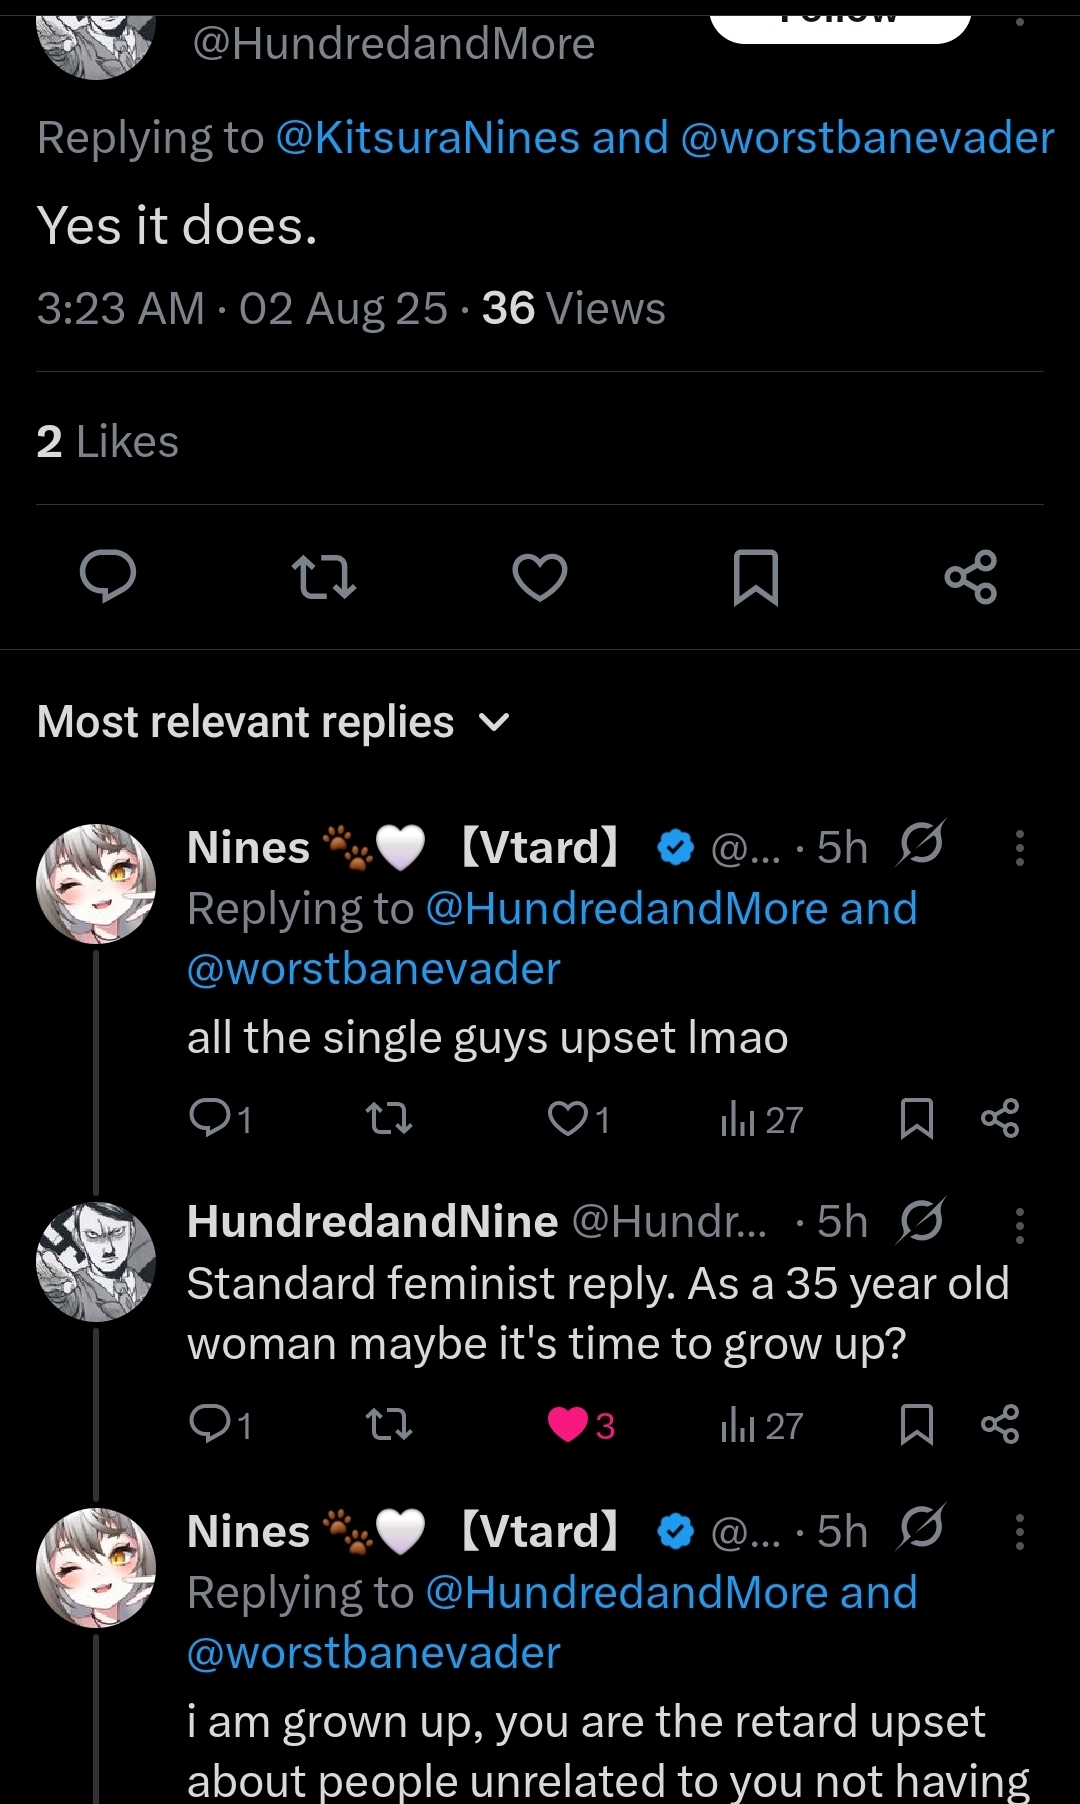Screen dimensions: 1080x1804
Task: Open @worstbanevader link in the top reply line
Action: 867,138
